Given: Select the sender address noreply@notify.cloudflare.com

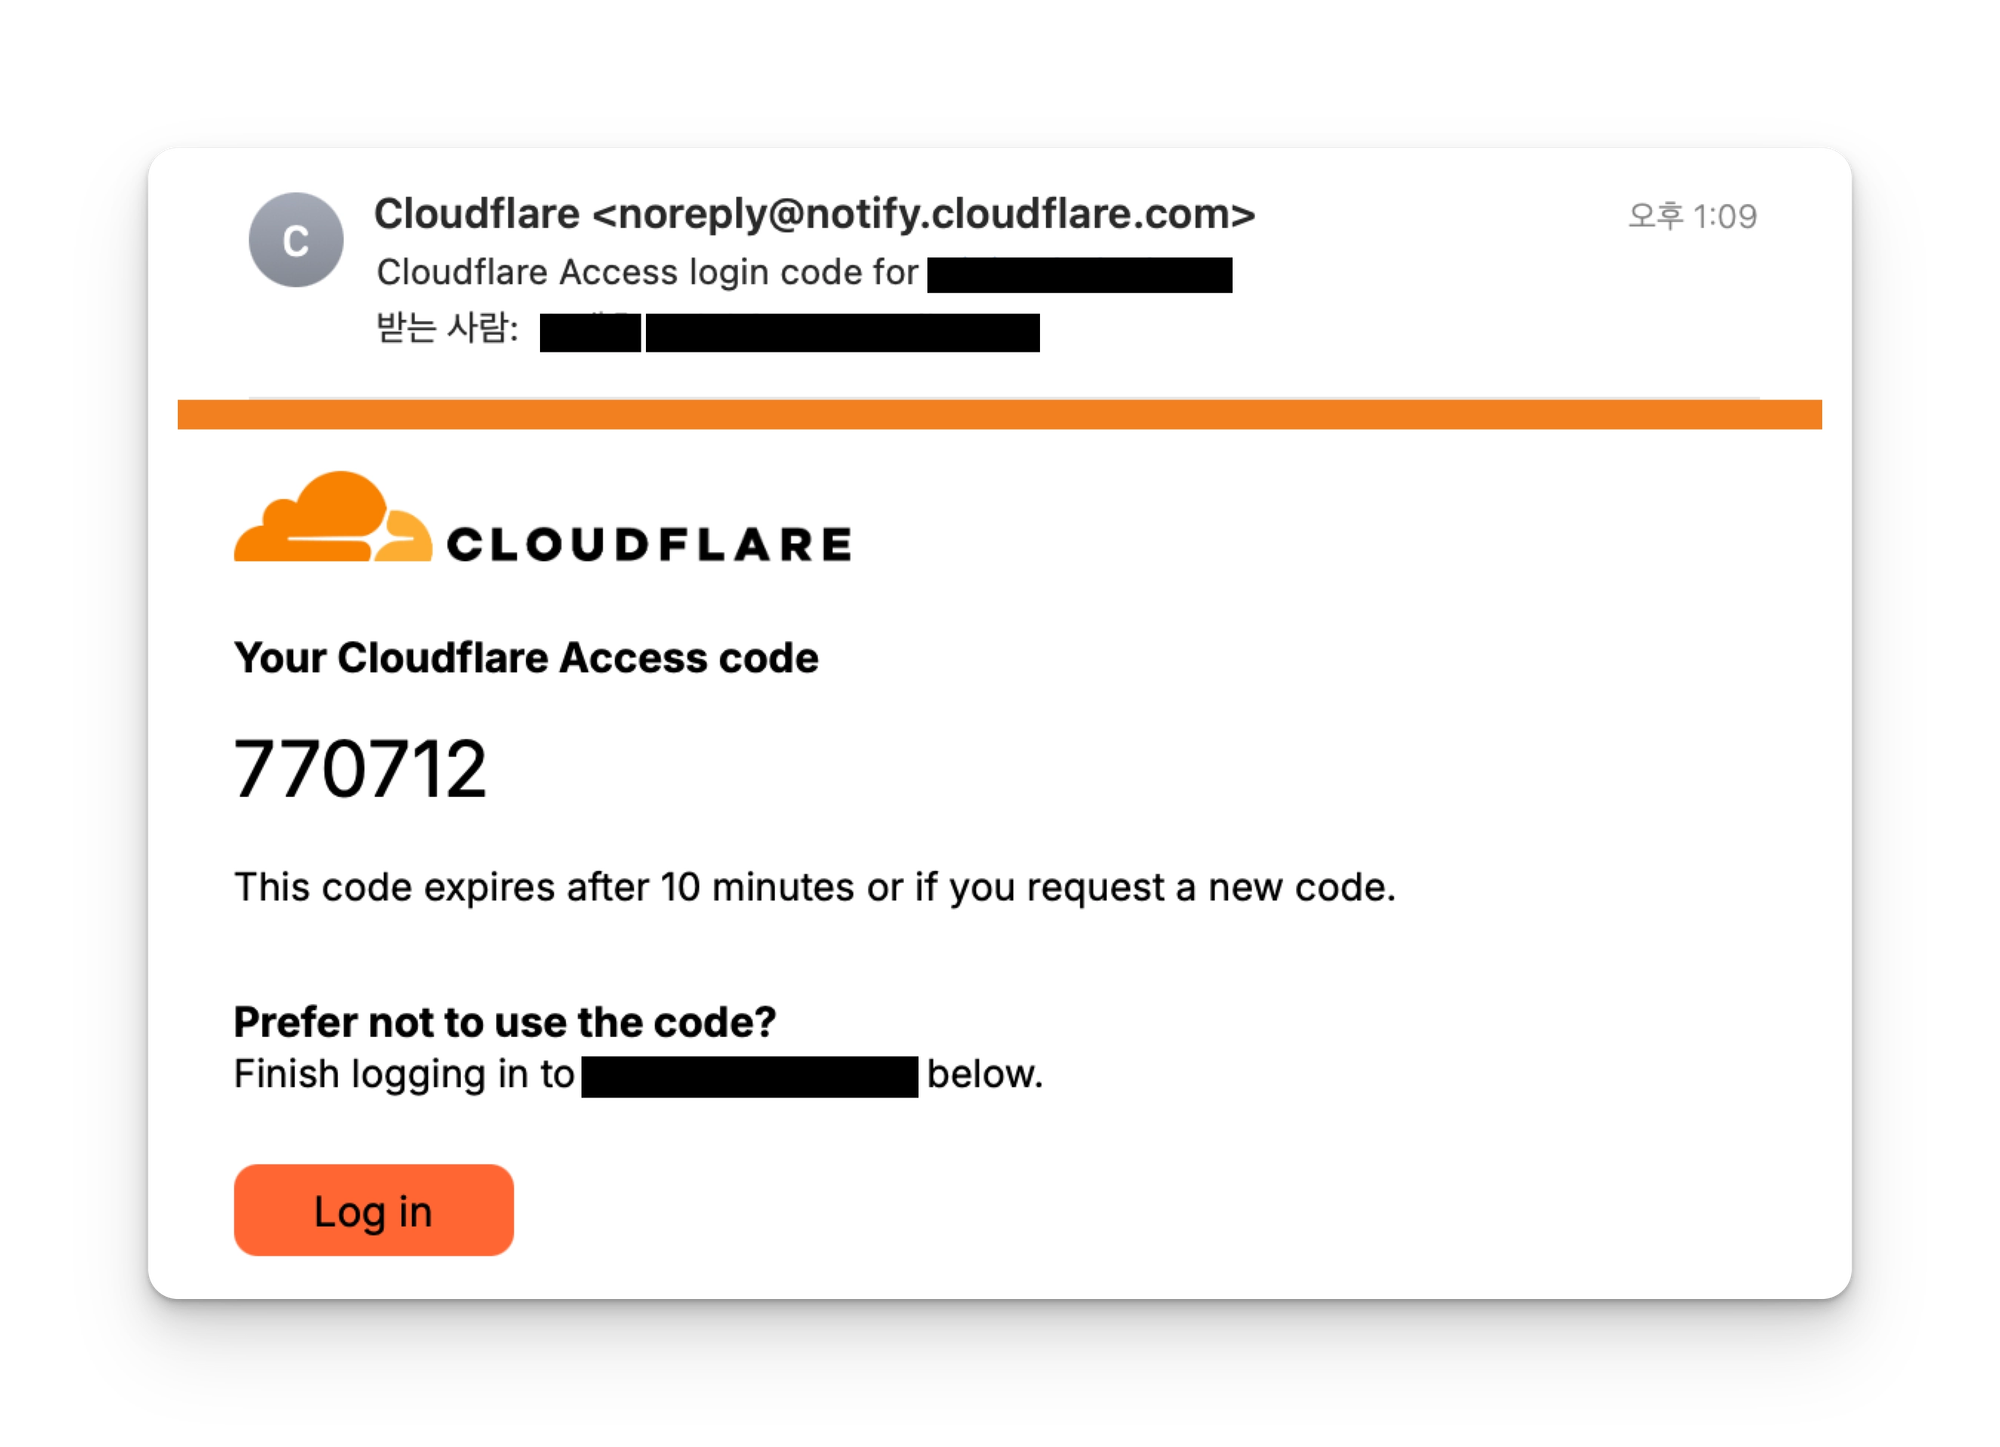Looking at the screenshot, I should coord(923,214).
